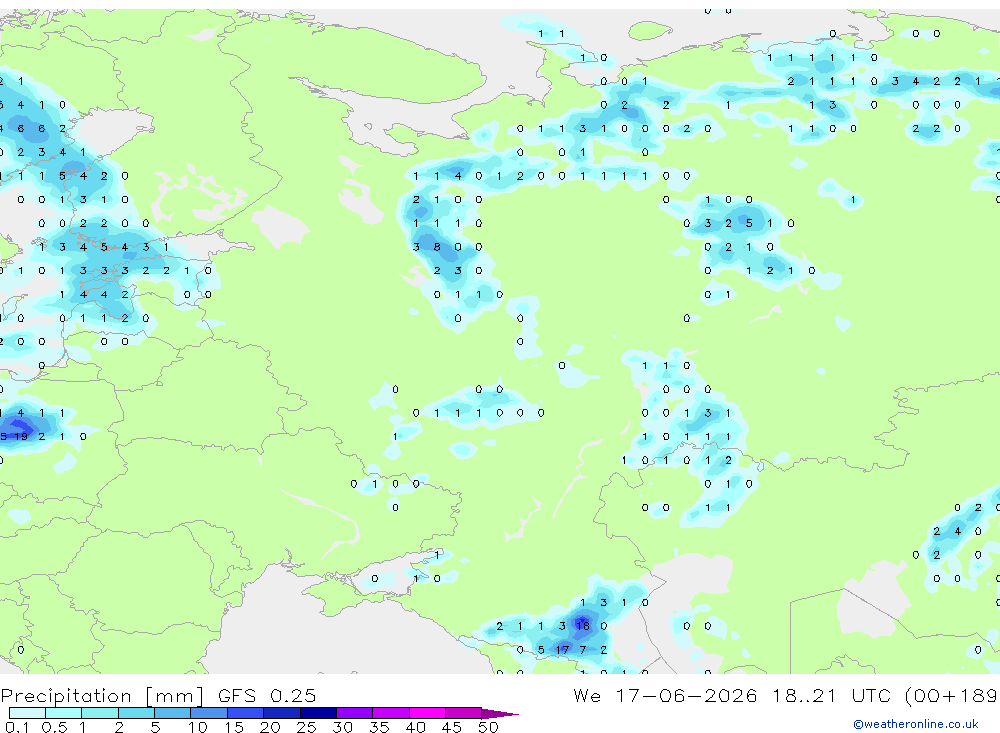Select the 5–10 mm legend color box
Screen dimensions: 1000x733
(173, 713)
